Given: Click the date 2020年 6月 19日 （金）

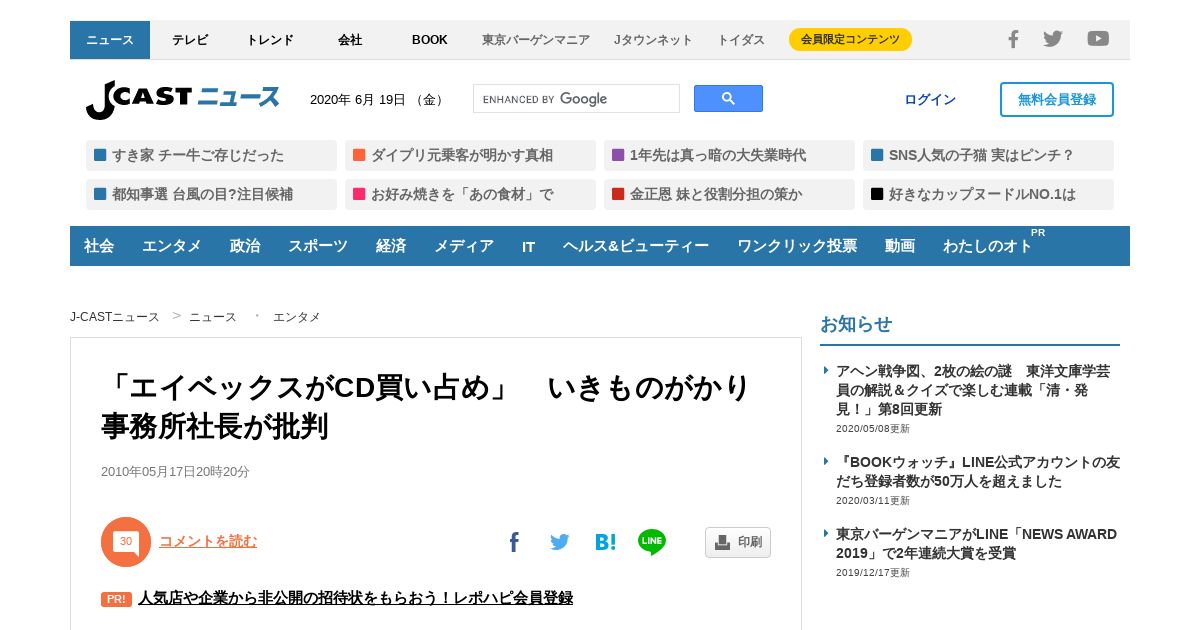Looking at the screenshot, I should (x=378, y=99).
